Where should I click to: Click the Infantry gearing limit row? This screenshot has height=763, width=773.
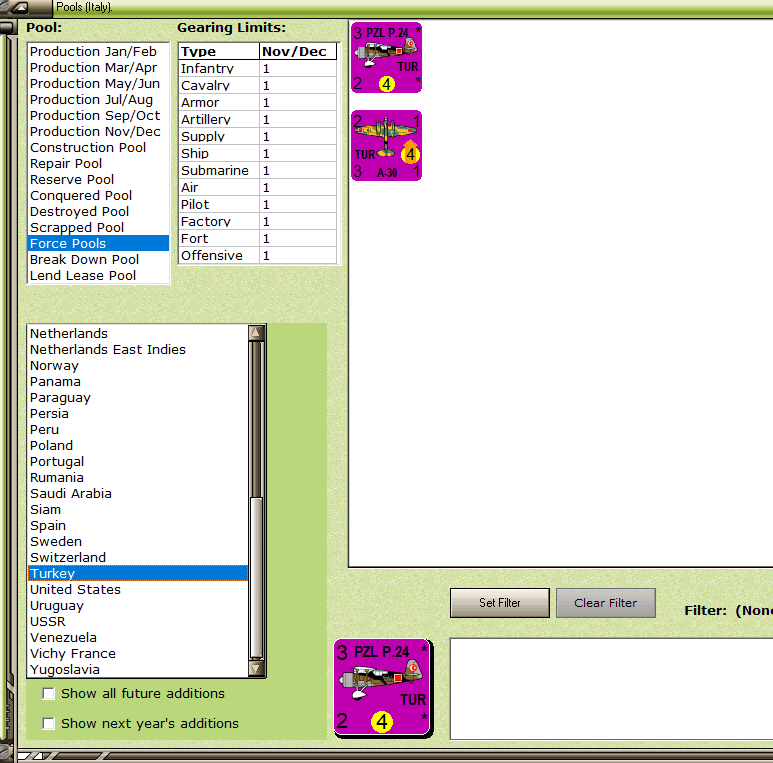(258, 69)
